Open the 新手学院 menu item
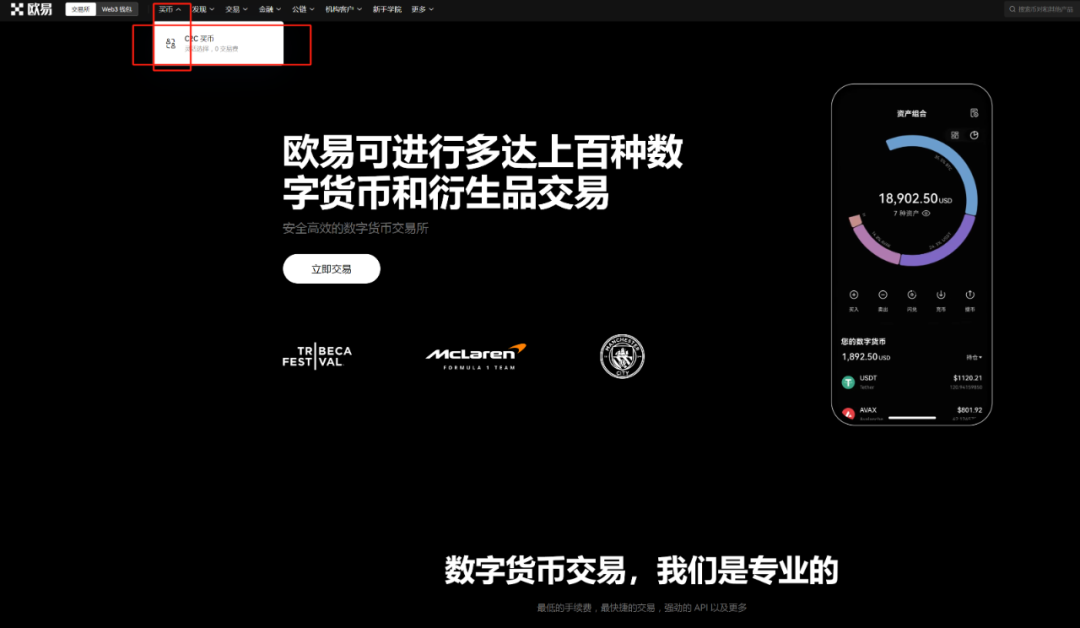 pos(388,9)
